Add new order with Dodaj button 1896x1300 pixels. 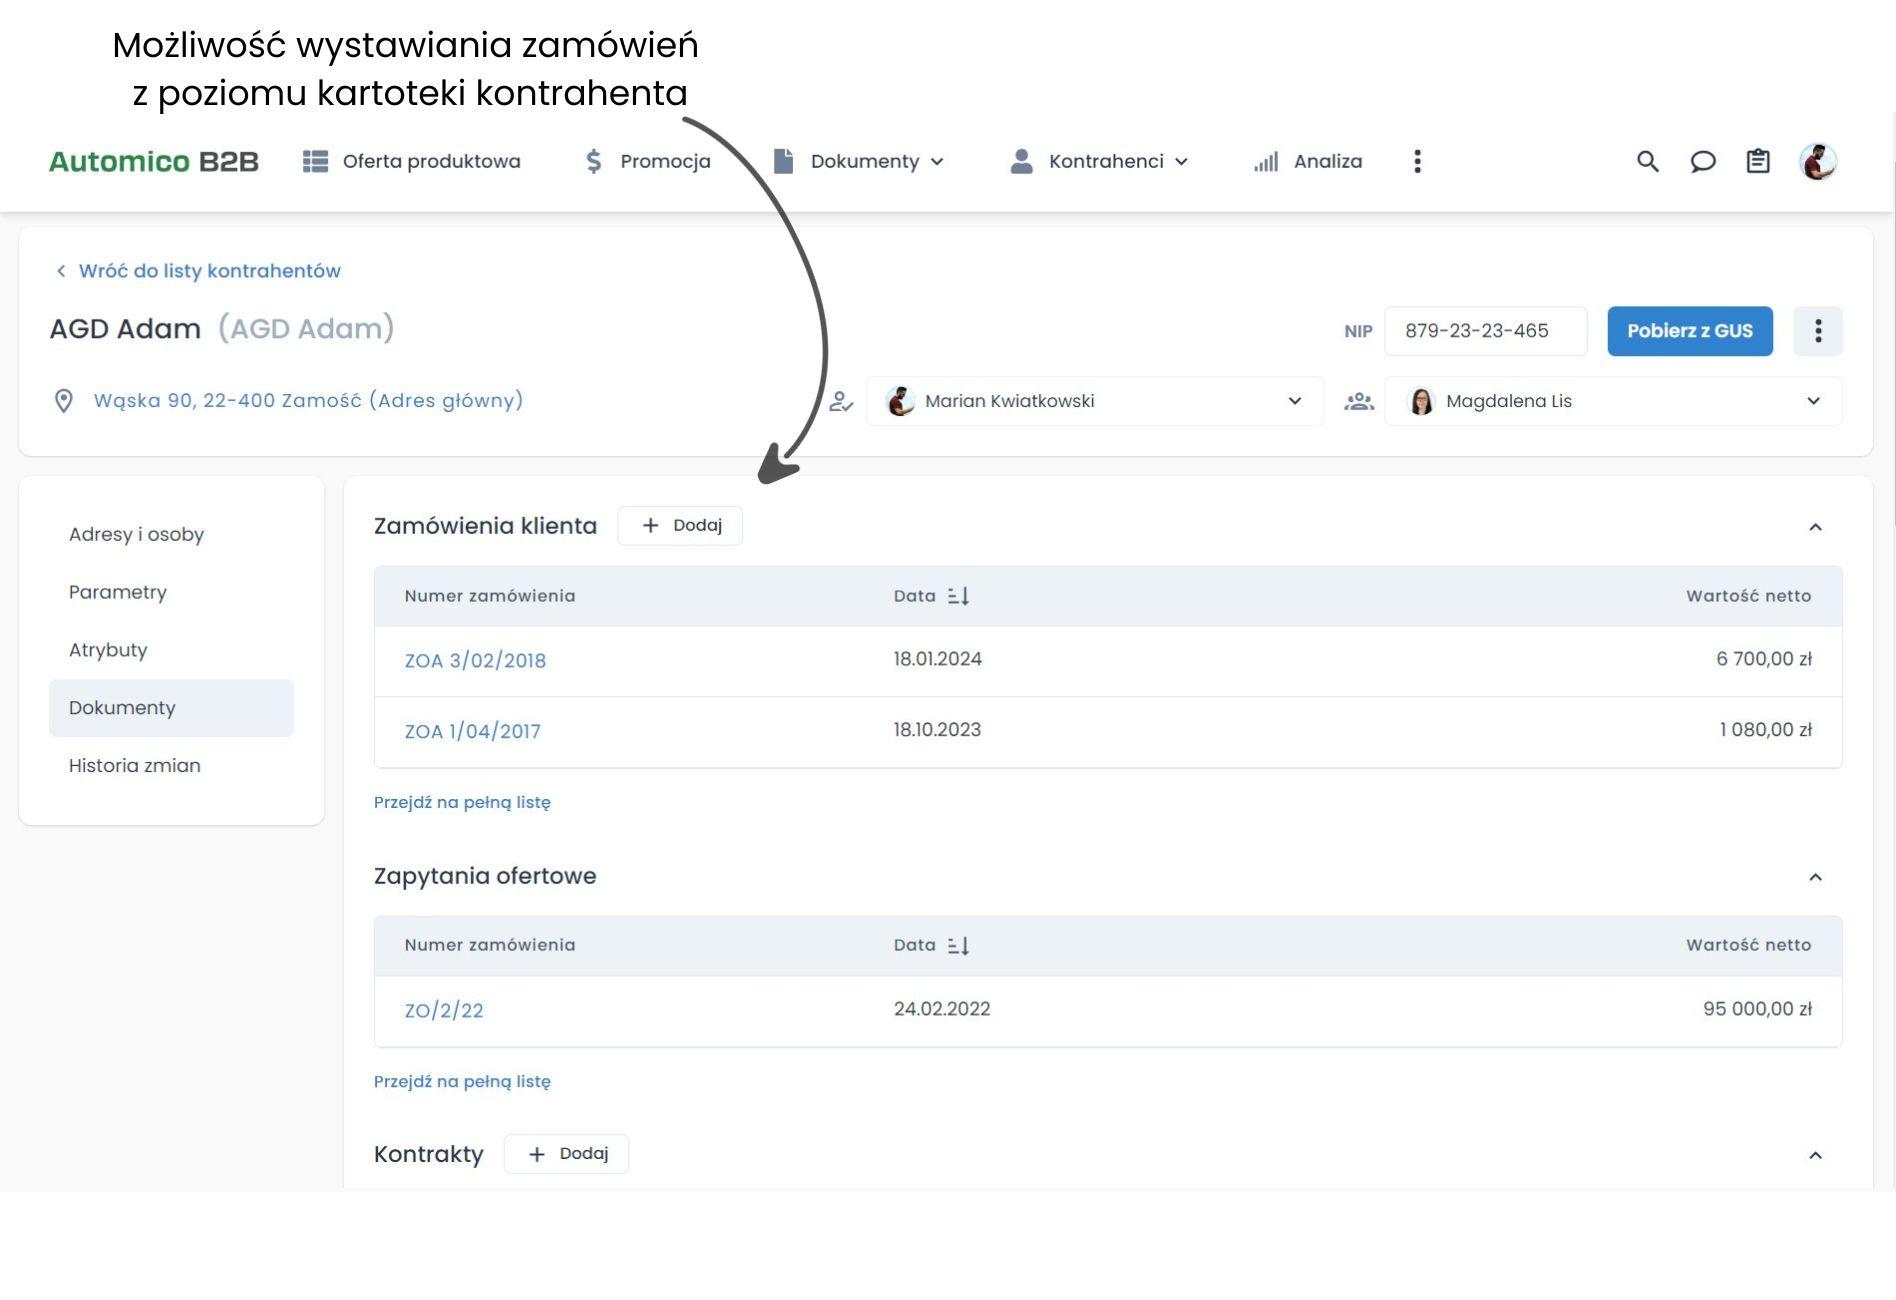point(680,525)
